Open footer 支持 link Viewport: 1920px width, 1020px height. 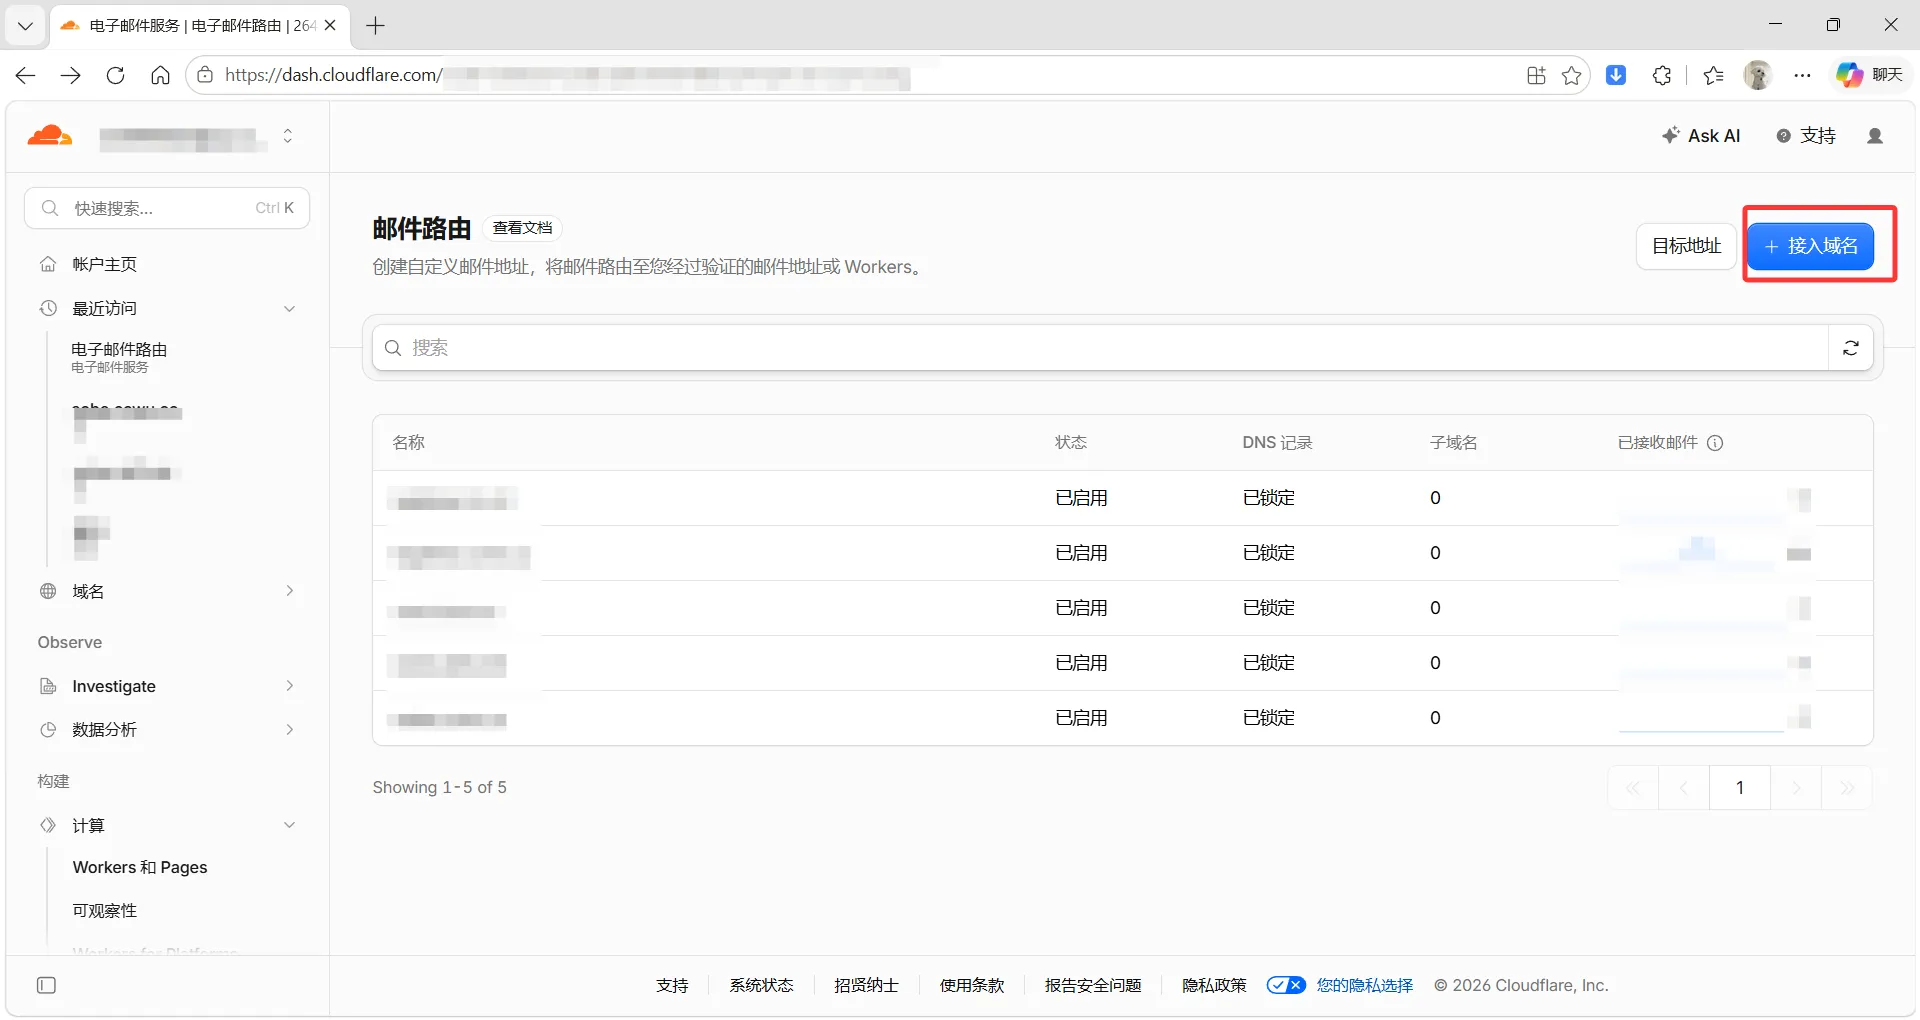click(672, 986)
